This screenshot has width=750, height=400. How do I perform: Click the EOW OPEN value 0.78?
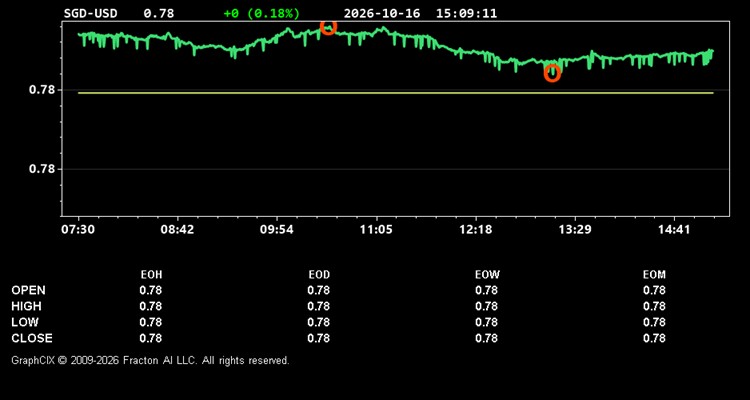(x=486, y=290)
